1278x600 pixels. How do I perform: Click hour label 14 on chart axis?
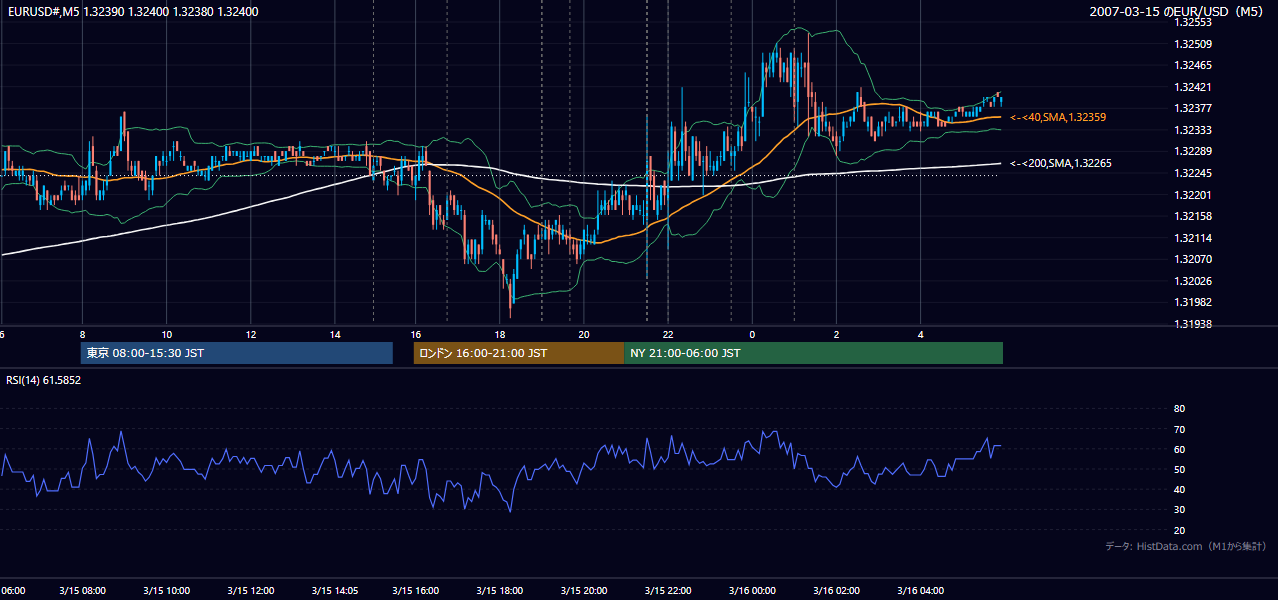[334, 335]
